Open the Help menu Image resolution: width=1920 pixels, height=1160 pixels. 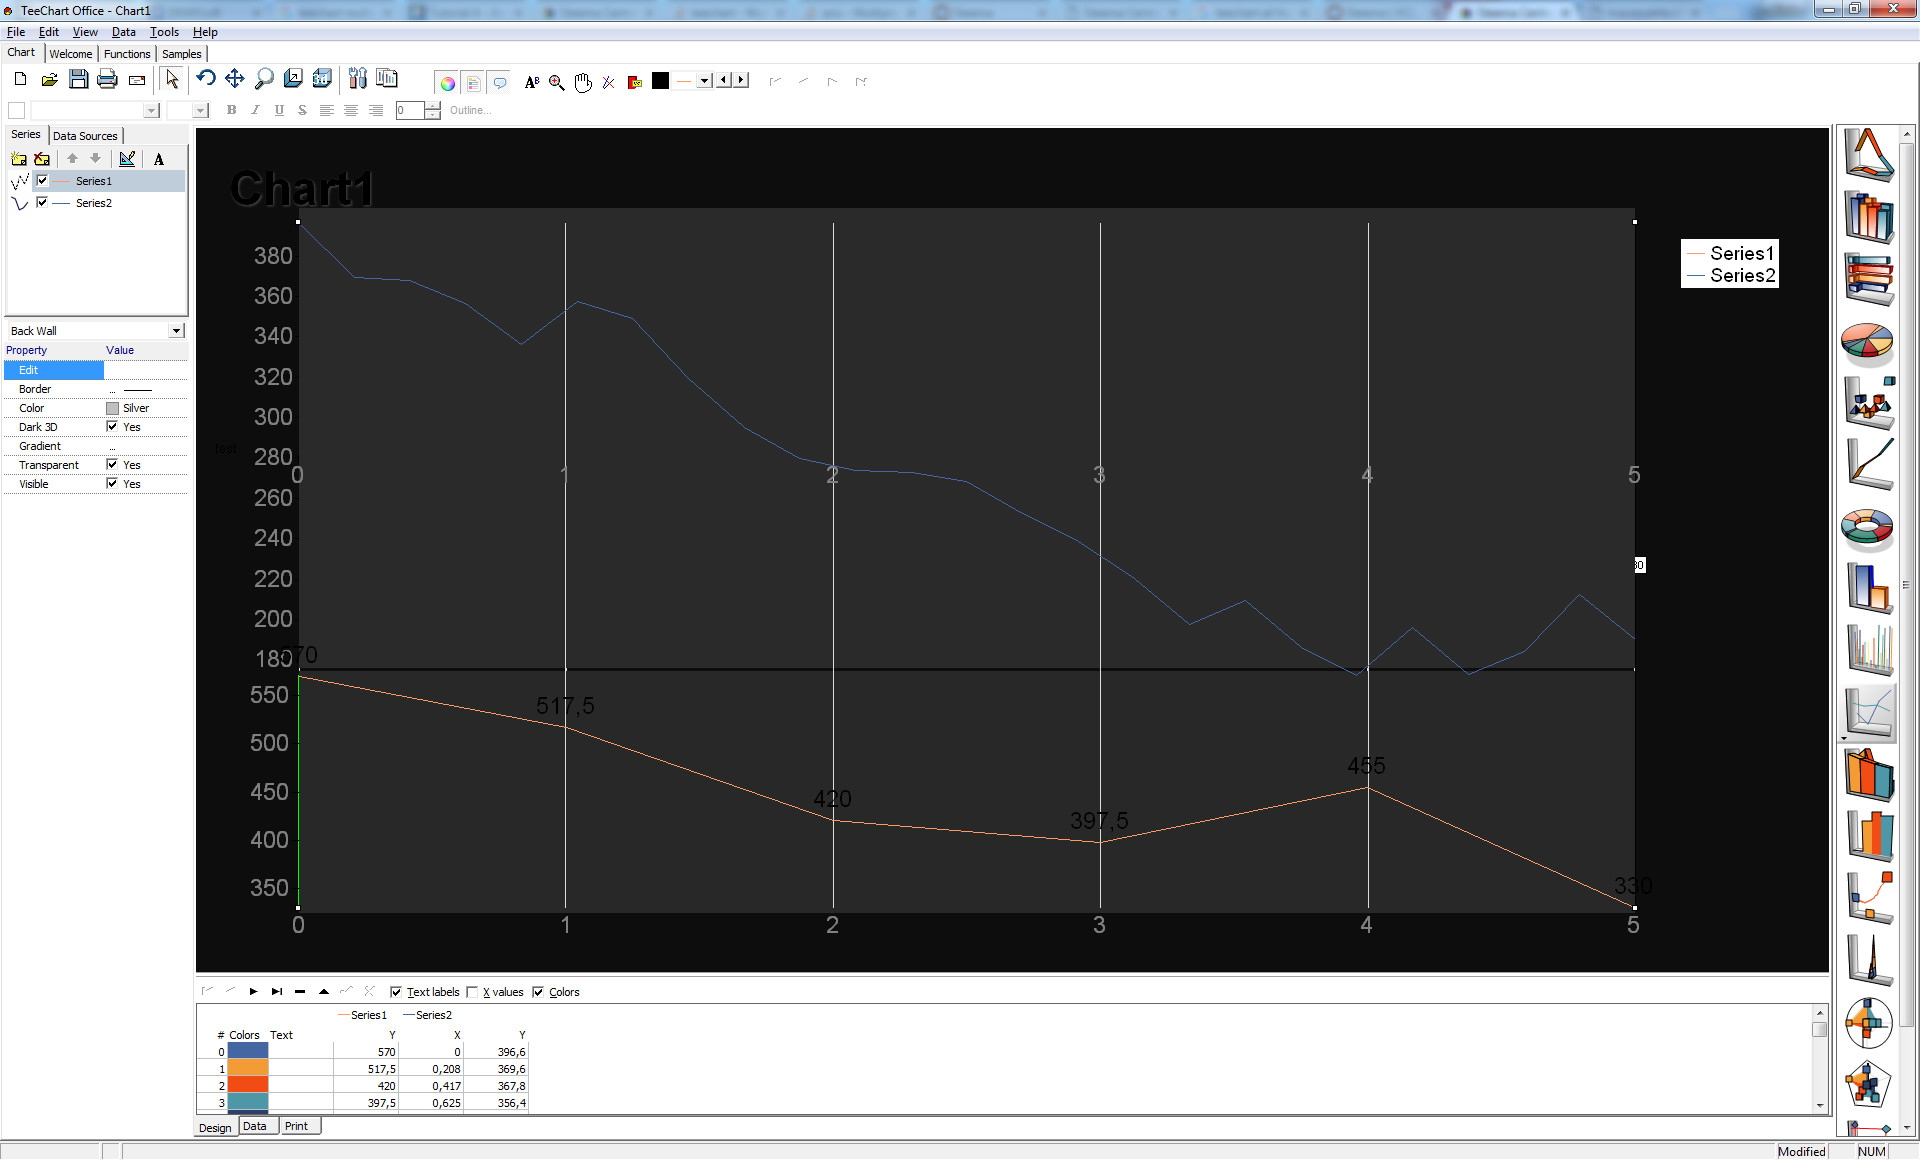click(x=205, y=32)
